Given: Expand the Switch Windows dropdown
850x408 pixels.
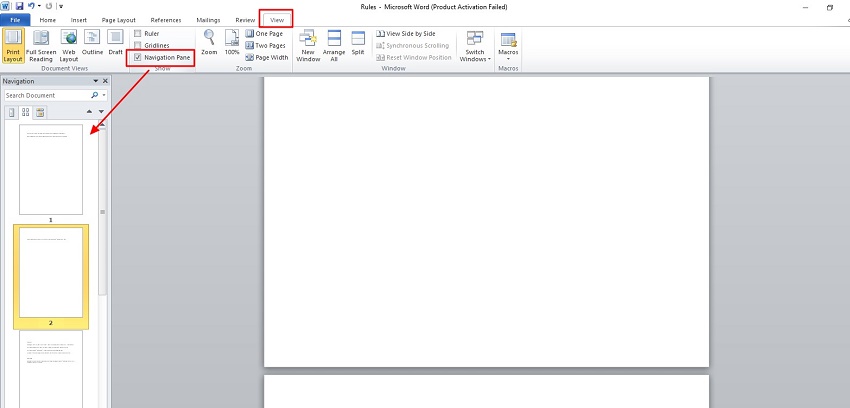Looking at the screenshot, I should click(x=475, y=47).
